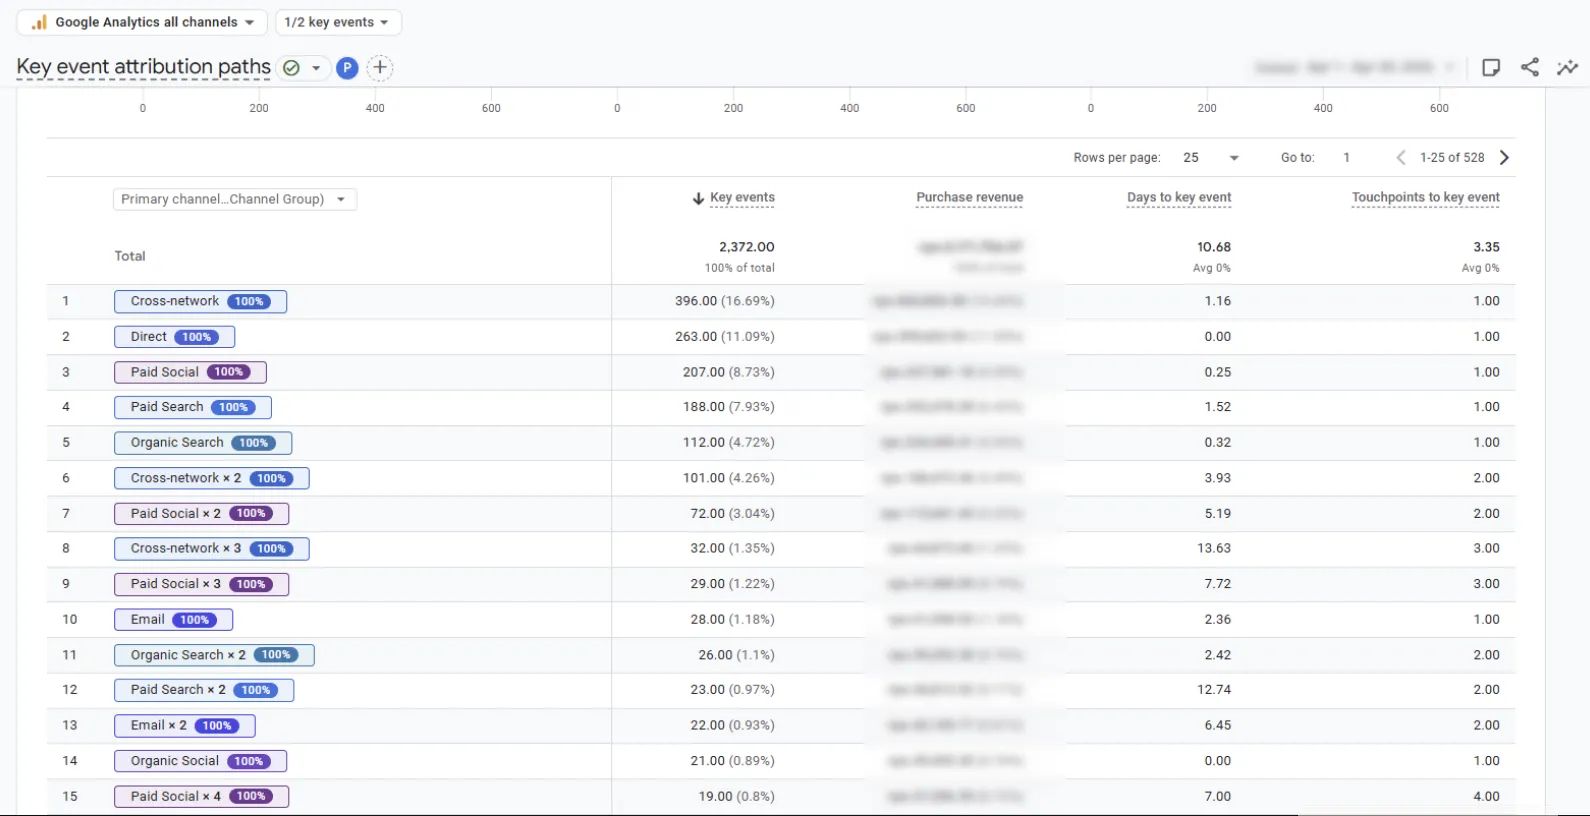Click the 13.63 days to key event cell
The image size is (1590, 816).
(1214, 549)
